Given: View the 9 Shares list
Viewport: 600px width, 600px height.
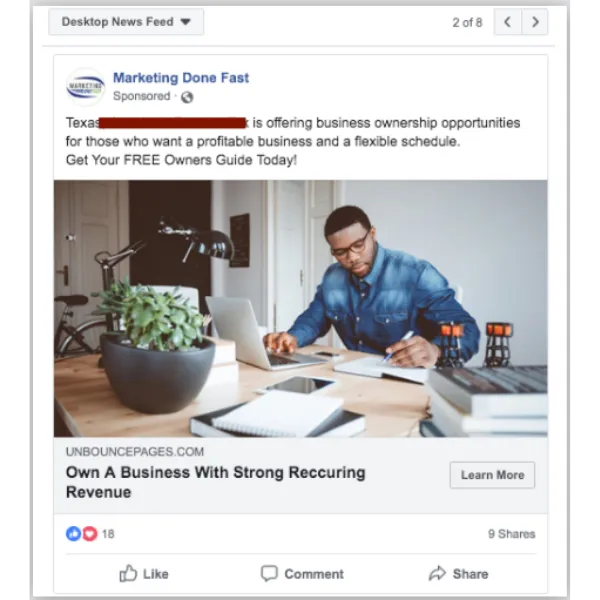Looking at the screenshot, I should (x=512, y=534).
